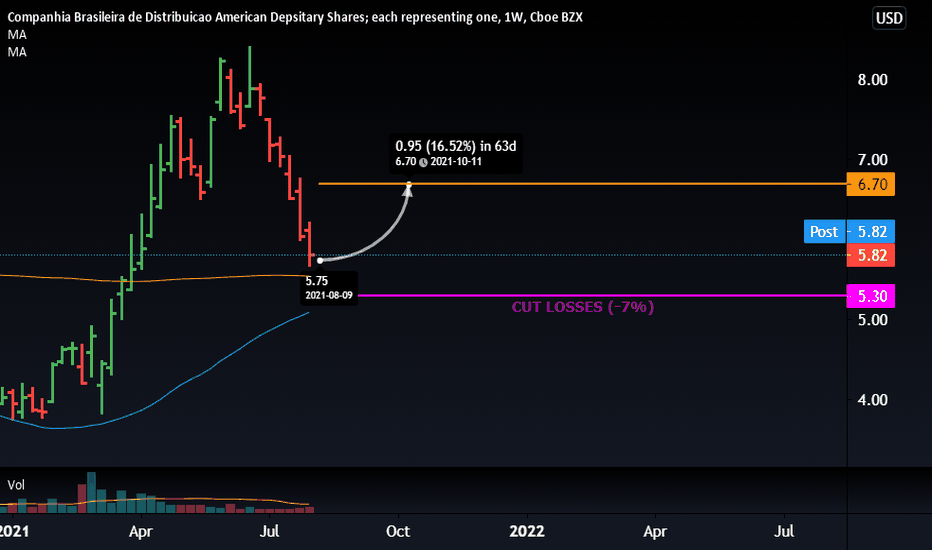The width and height of the screenshot is (932, 550).
Task: Click the first MA indicator label
Action: pos(17,34)
